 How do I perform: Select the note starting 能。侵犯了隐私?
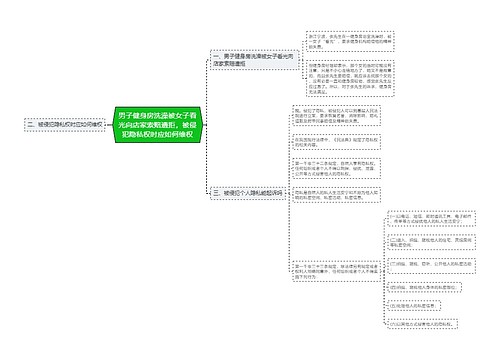pos(336,116)
